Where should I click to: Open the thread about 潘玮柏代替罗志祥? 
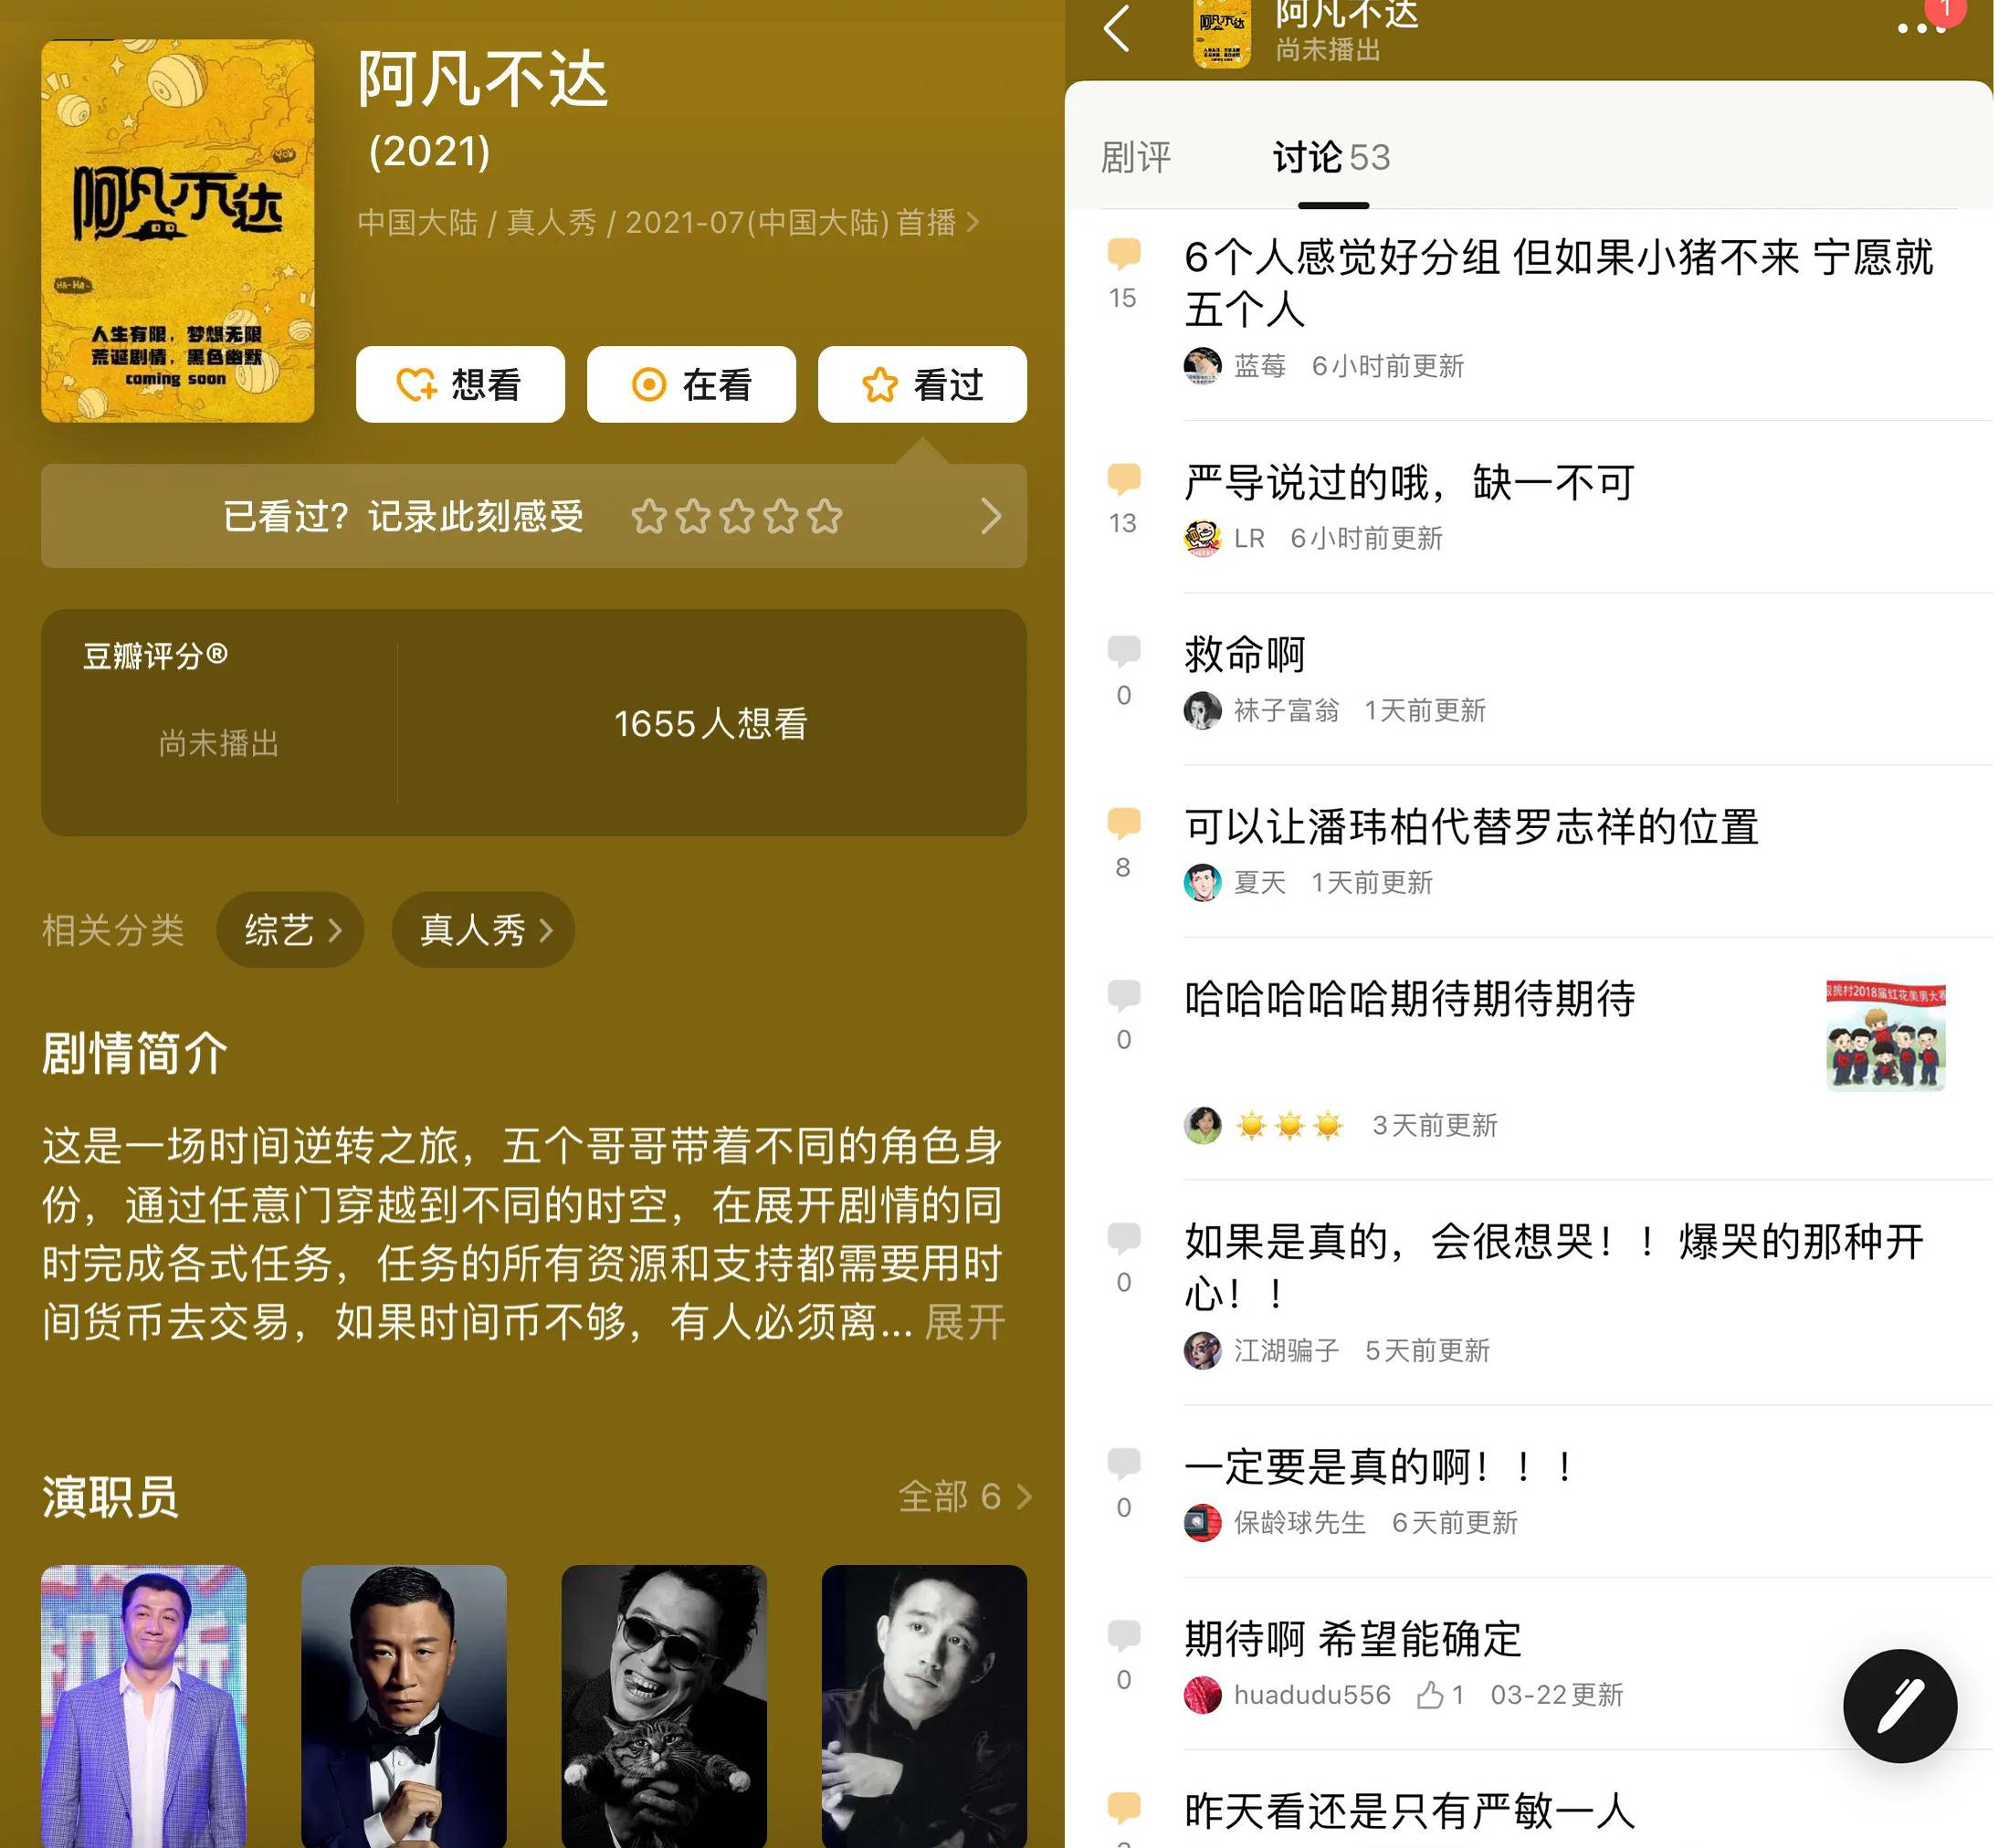pos(1471,827)
